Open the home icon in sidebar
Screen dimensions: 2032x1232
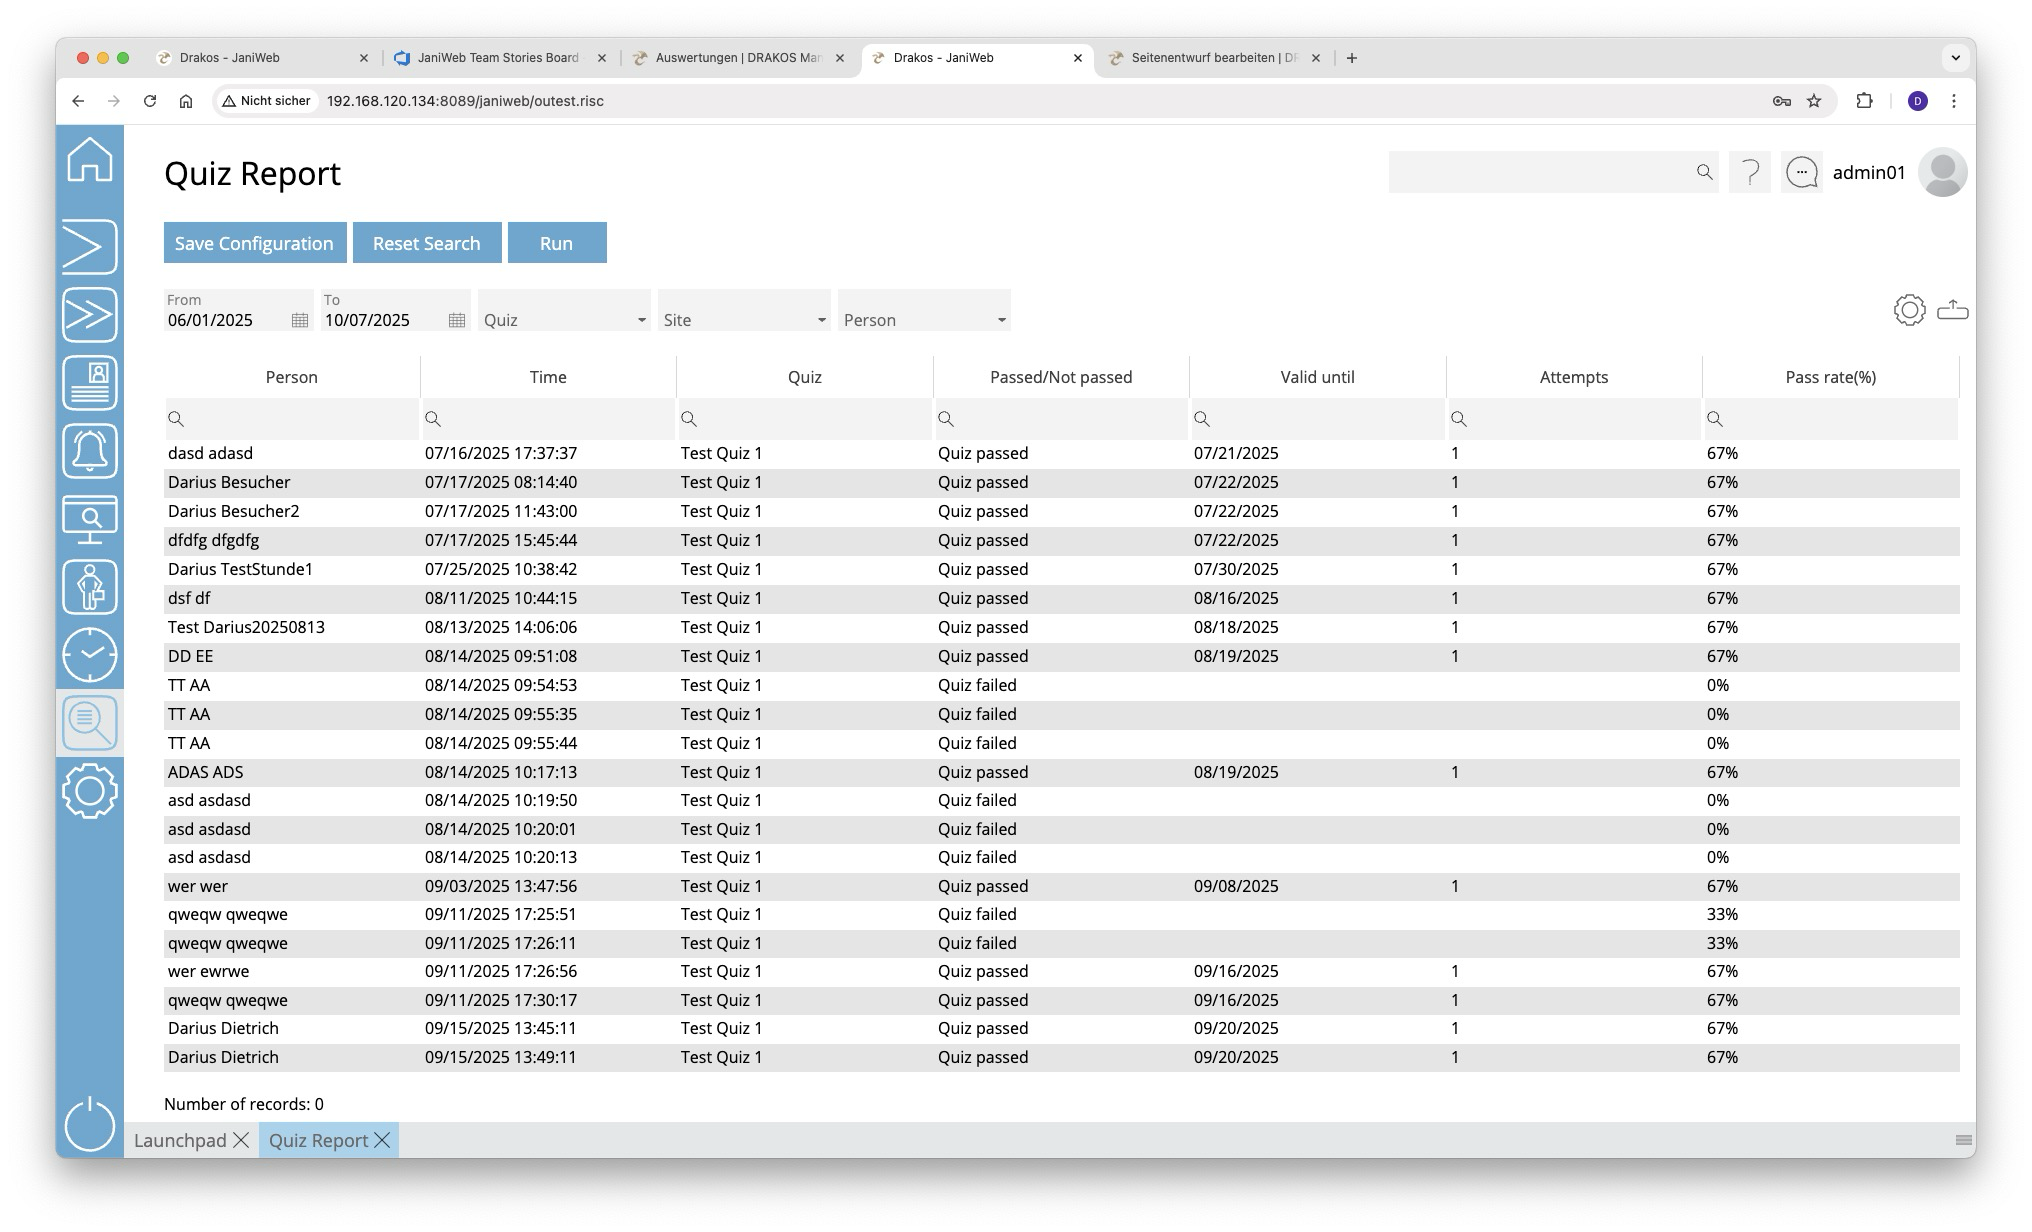click(90, 160)
